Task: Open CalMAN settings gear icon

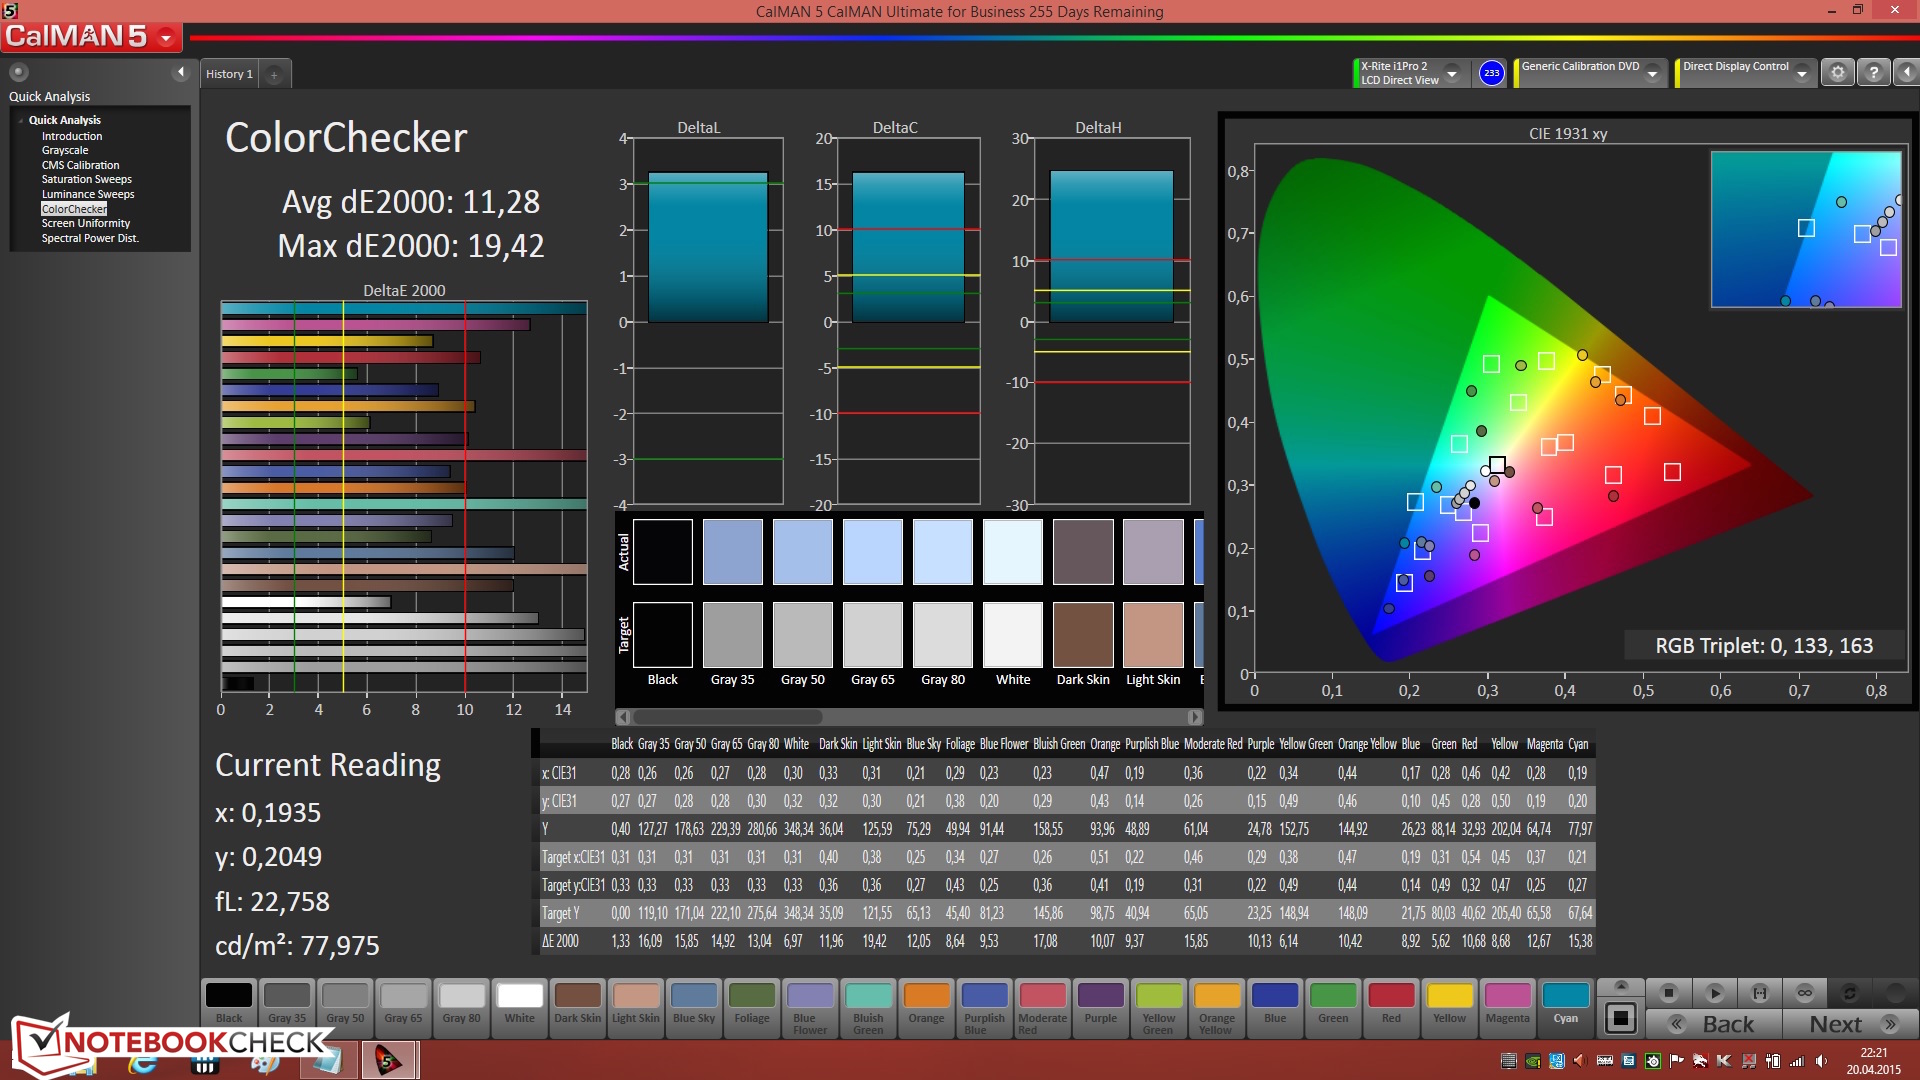Action: 1837,73
